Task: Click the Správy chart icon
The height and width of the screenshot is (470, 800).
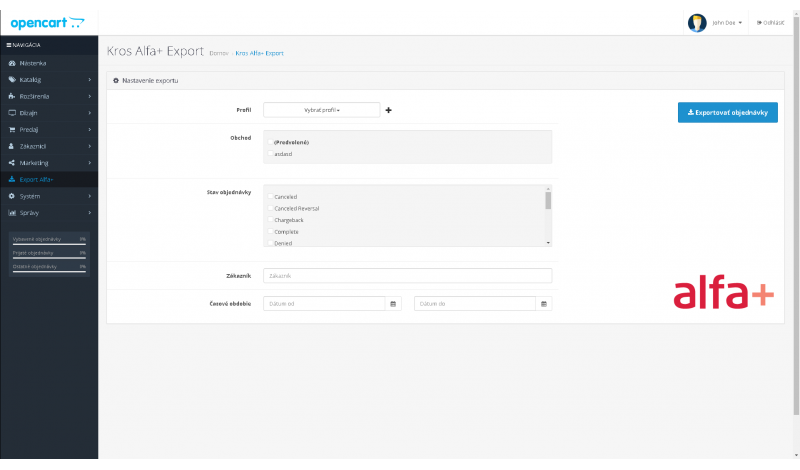Action: tap(12, 213)
